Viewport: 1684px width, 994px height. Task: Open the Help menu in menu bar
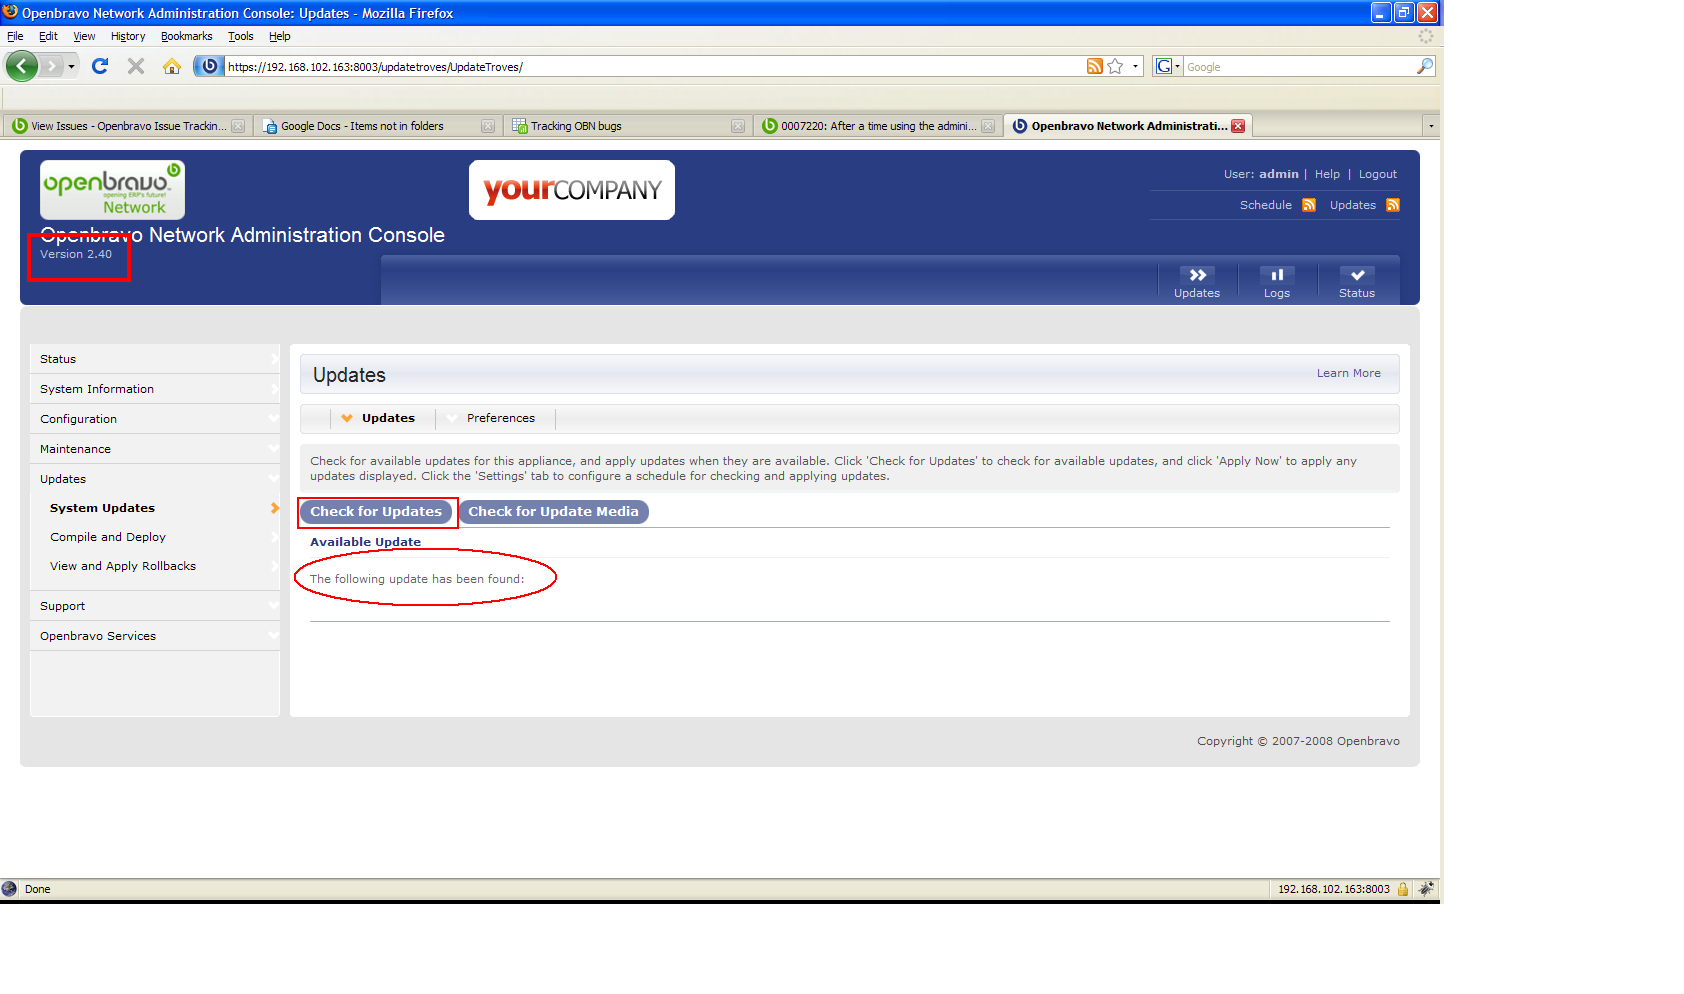(x=280, y=36)
